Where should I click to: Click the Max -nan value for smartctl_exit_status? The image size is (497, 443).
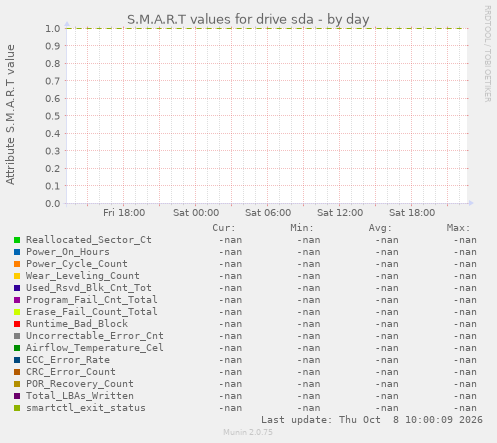[465, 408]
